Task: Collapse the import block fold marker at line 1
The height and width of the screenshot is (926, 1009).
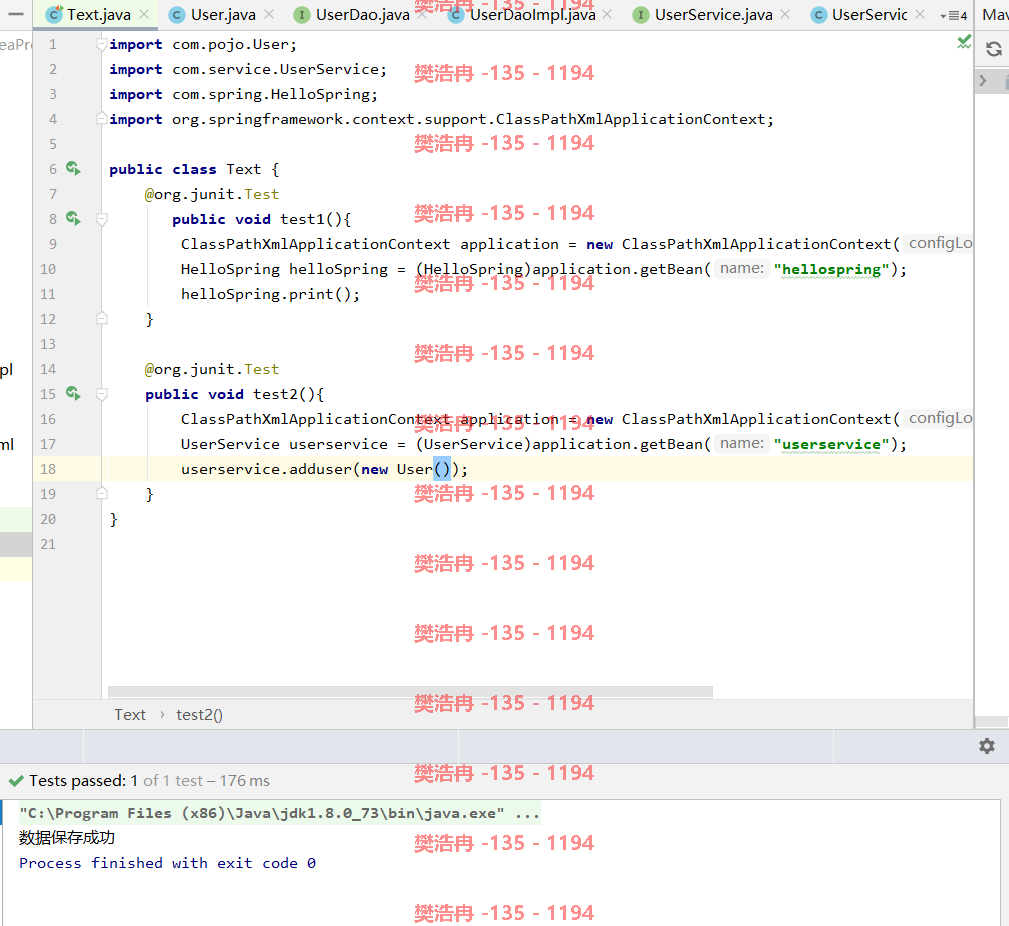Action: pyautogui.click(x=101, y=44)
